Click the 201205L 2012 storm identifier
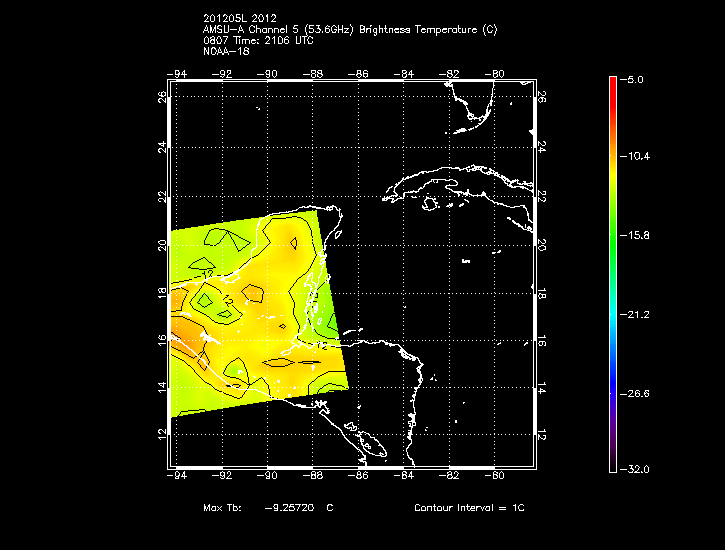Image resolution: width=725 pixels, height=550 pixels. click(x=240, y=18)
